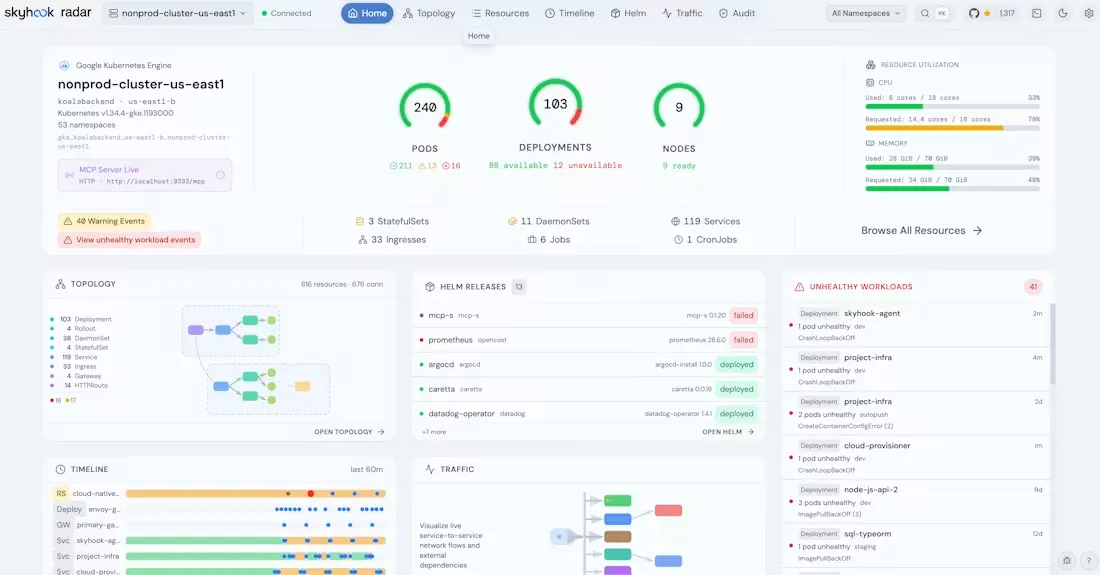Click the Helm Releases package icon
Screen dimensions: 1100x575
click(430, 287)
